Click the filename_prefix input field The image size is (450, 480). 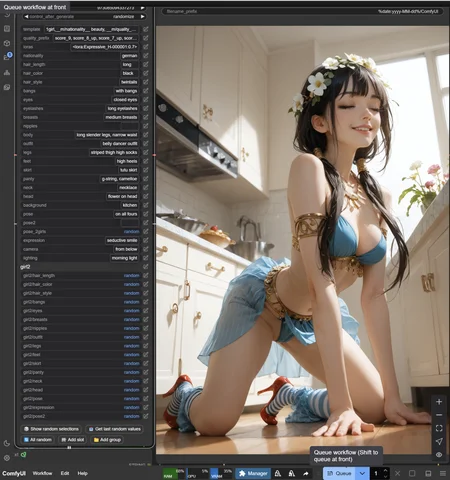pyautogui.click(x=303, y=11)
